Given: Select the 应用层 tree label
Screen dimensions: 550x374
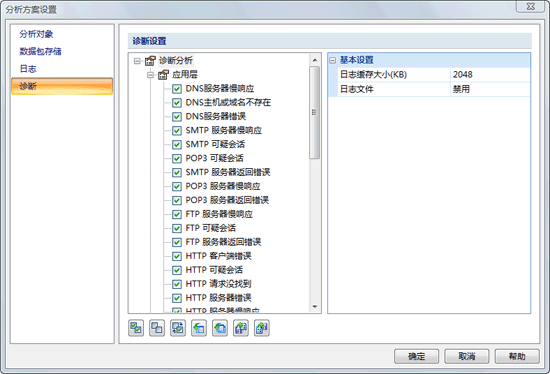Looking at the screenshot, I should [185, 74].
